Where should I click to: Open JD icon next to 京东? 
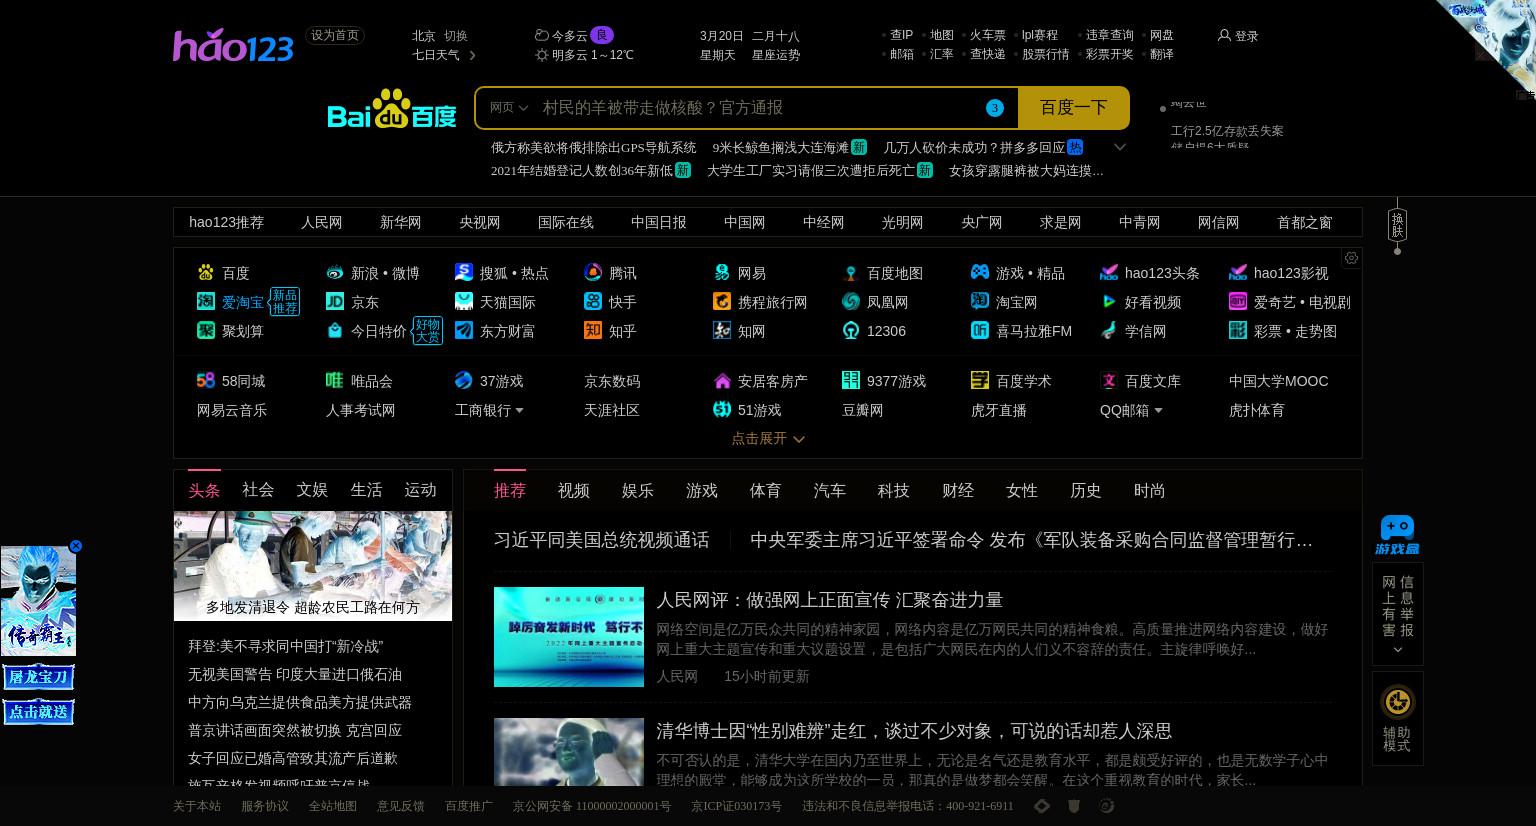[335, 301]
